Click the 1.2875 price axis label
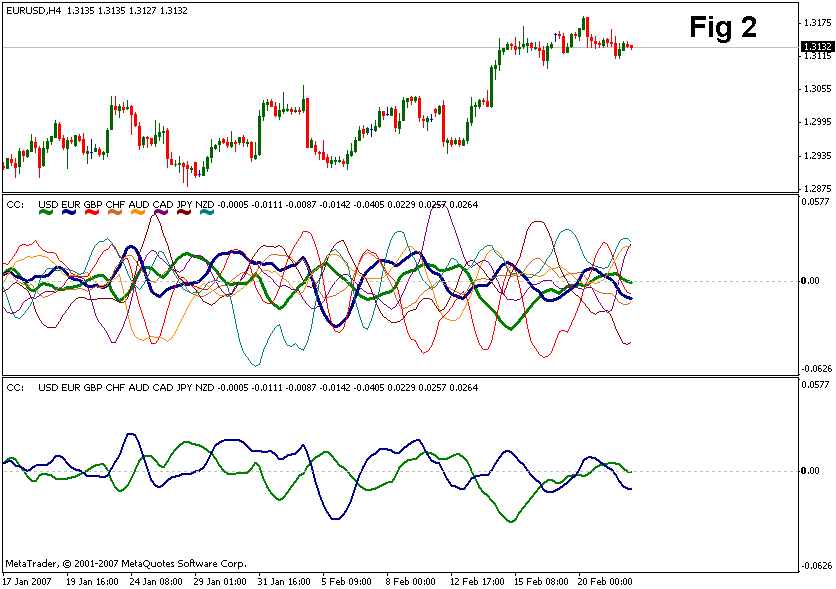The width and height of the screenshot is (836, 589). tap(817, 189)
